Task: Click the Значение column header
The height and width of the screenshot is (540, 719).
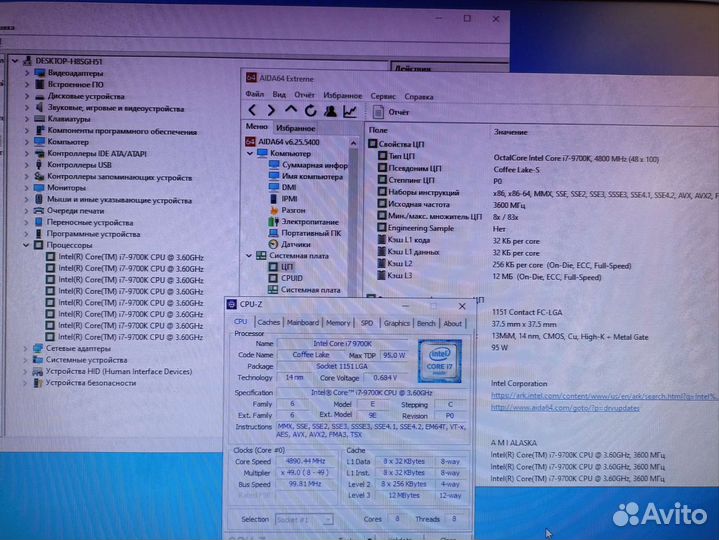Action: (x=510, y=132)
